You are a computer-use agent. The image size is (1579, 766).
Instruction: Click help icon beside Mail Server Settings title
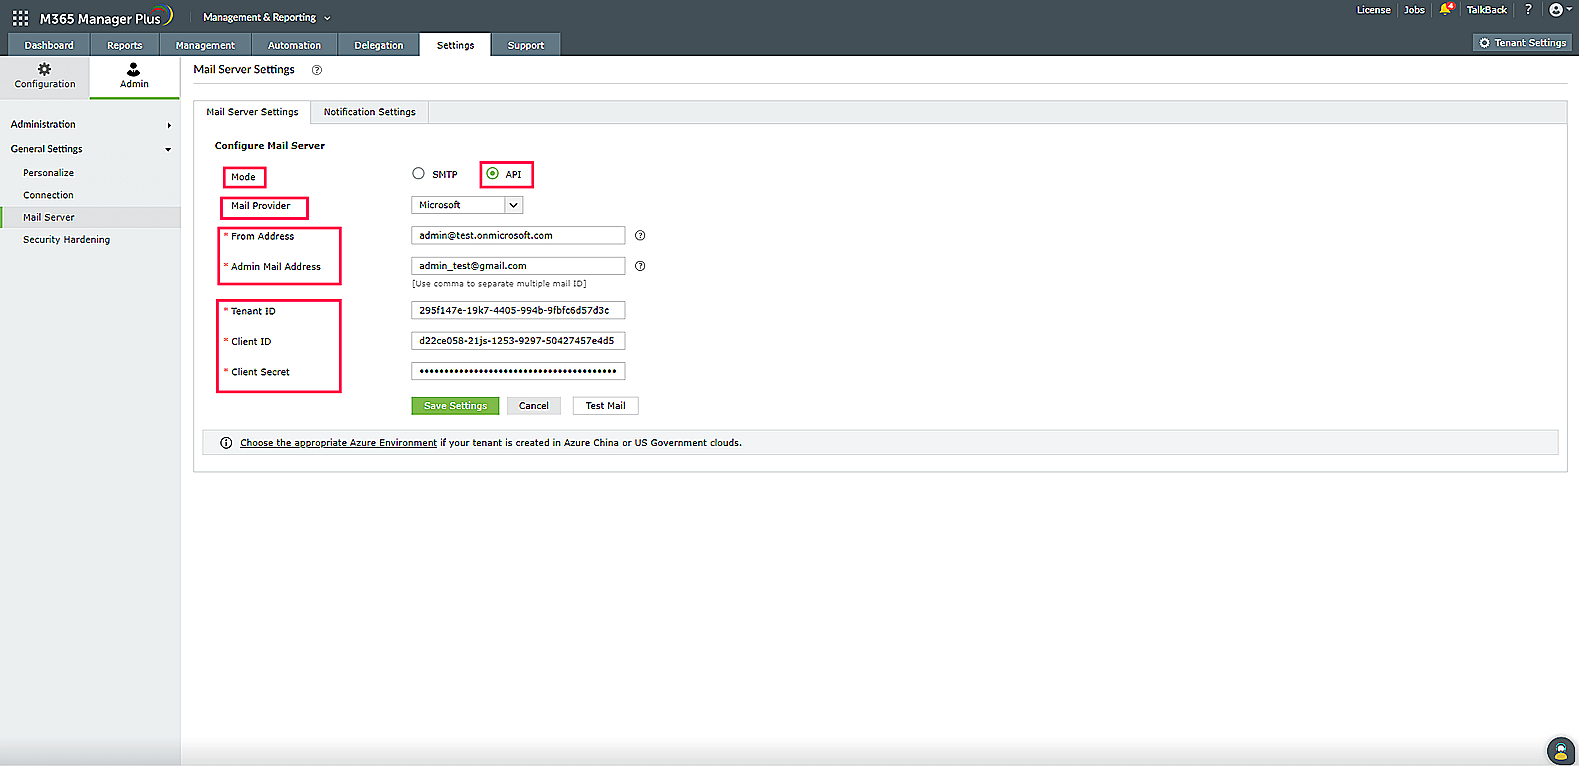(x=317, y=70)
